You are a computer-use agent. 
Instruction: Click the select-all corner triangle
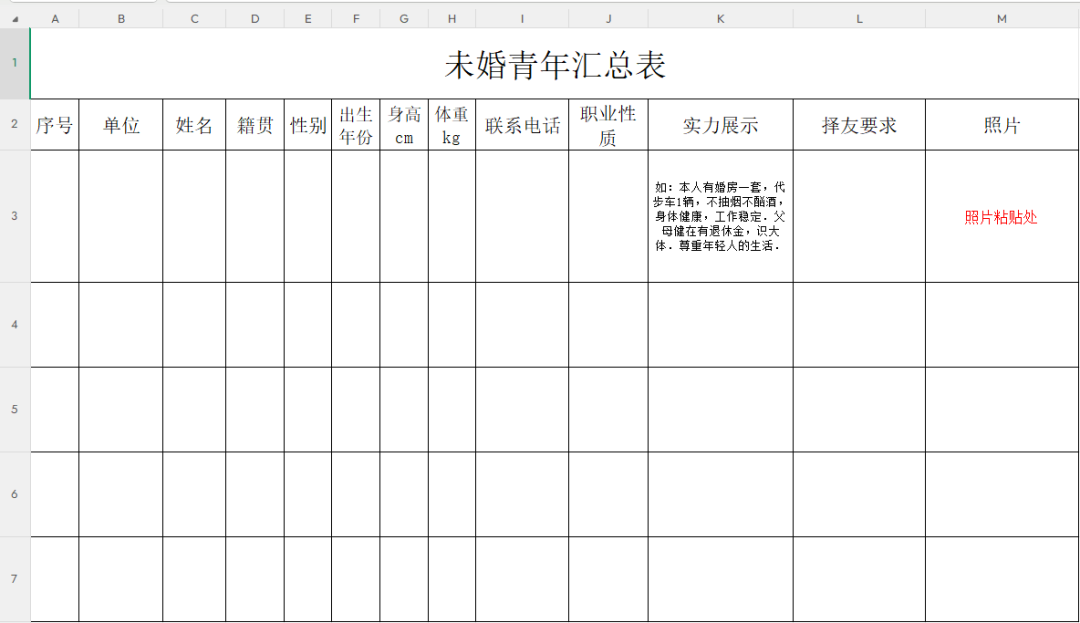click(x=15, y=19)
